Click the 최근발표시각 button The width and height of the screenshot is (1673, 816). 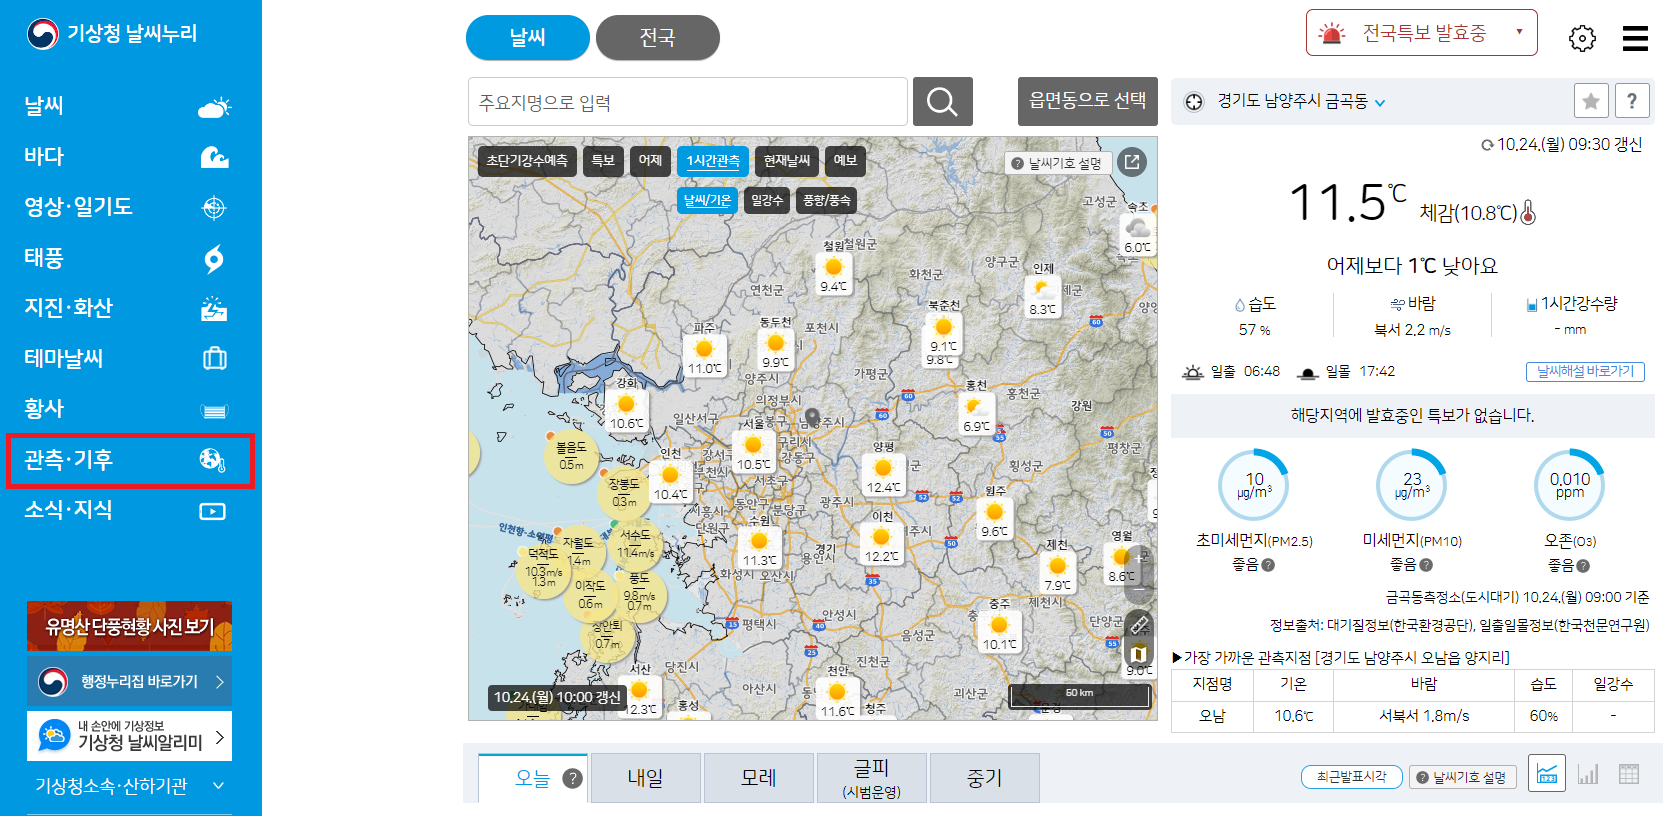[1351, 777]
